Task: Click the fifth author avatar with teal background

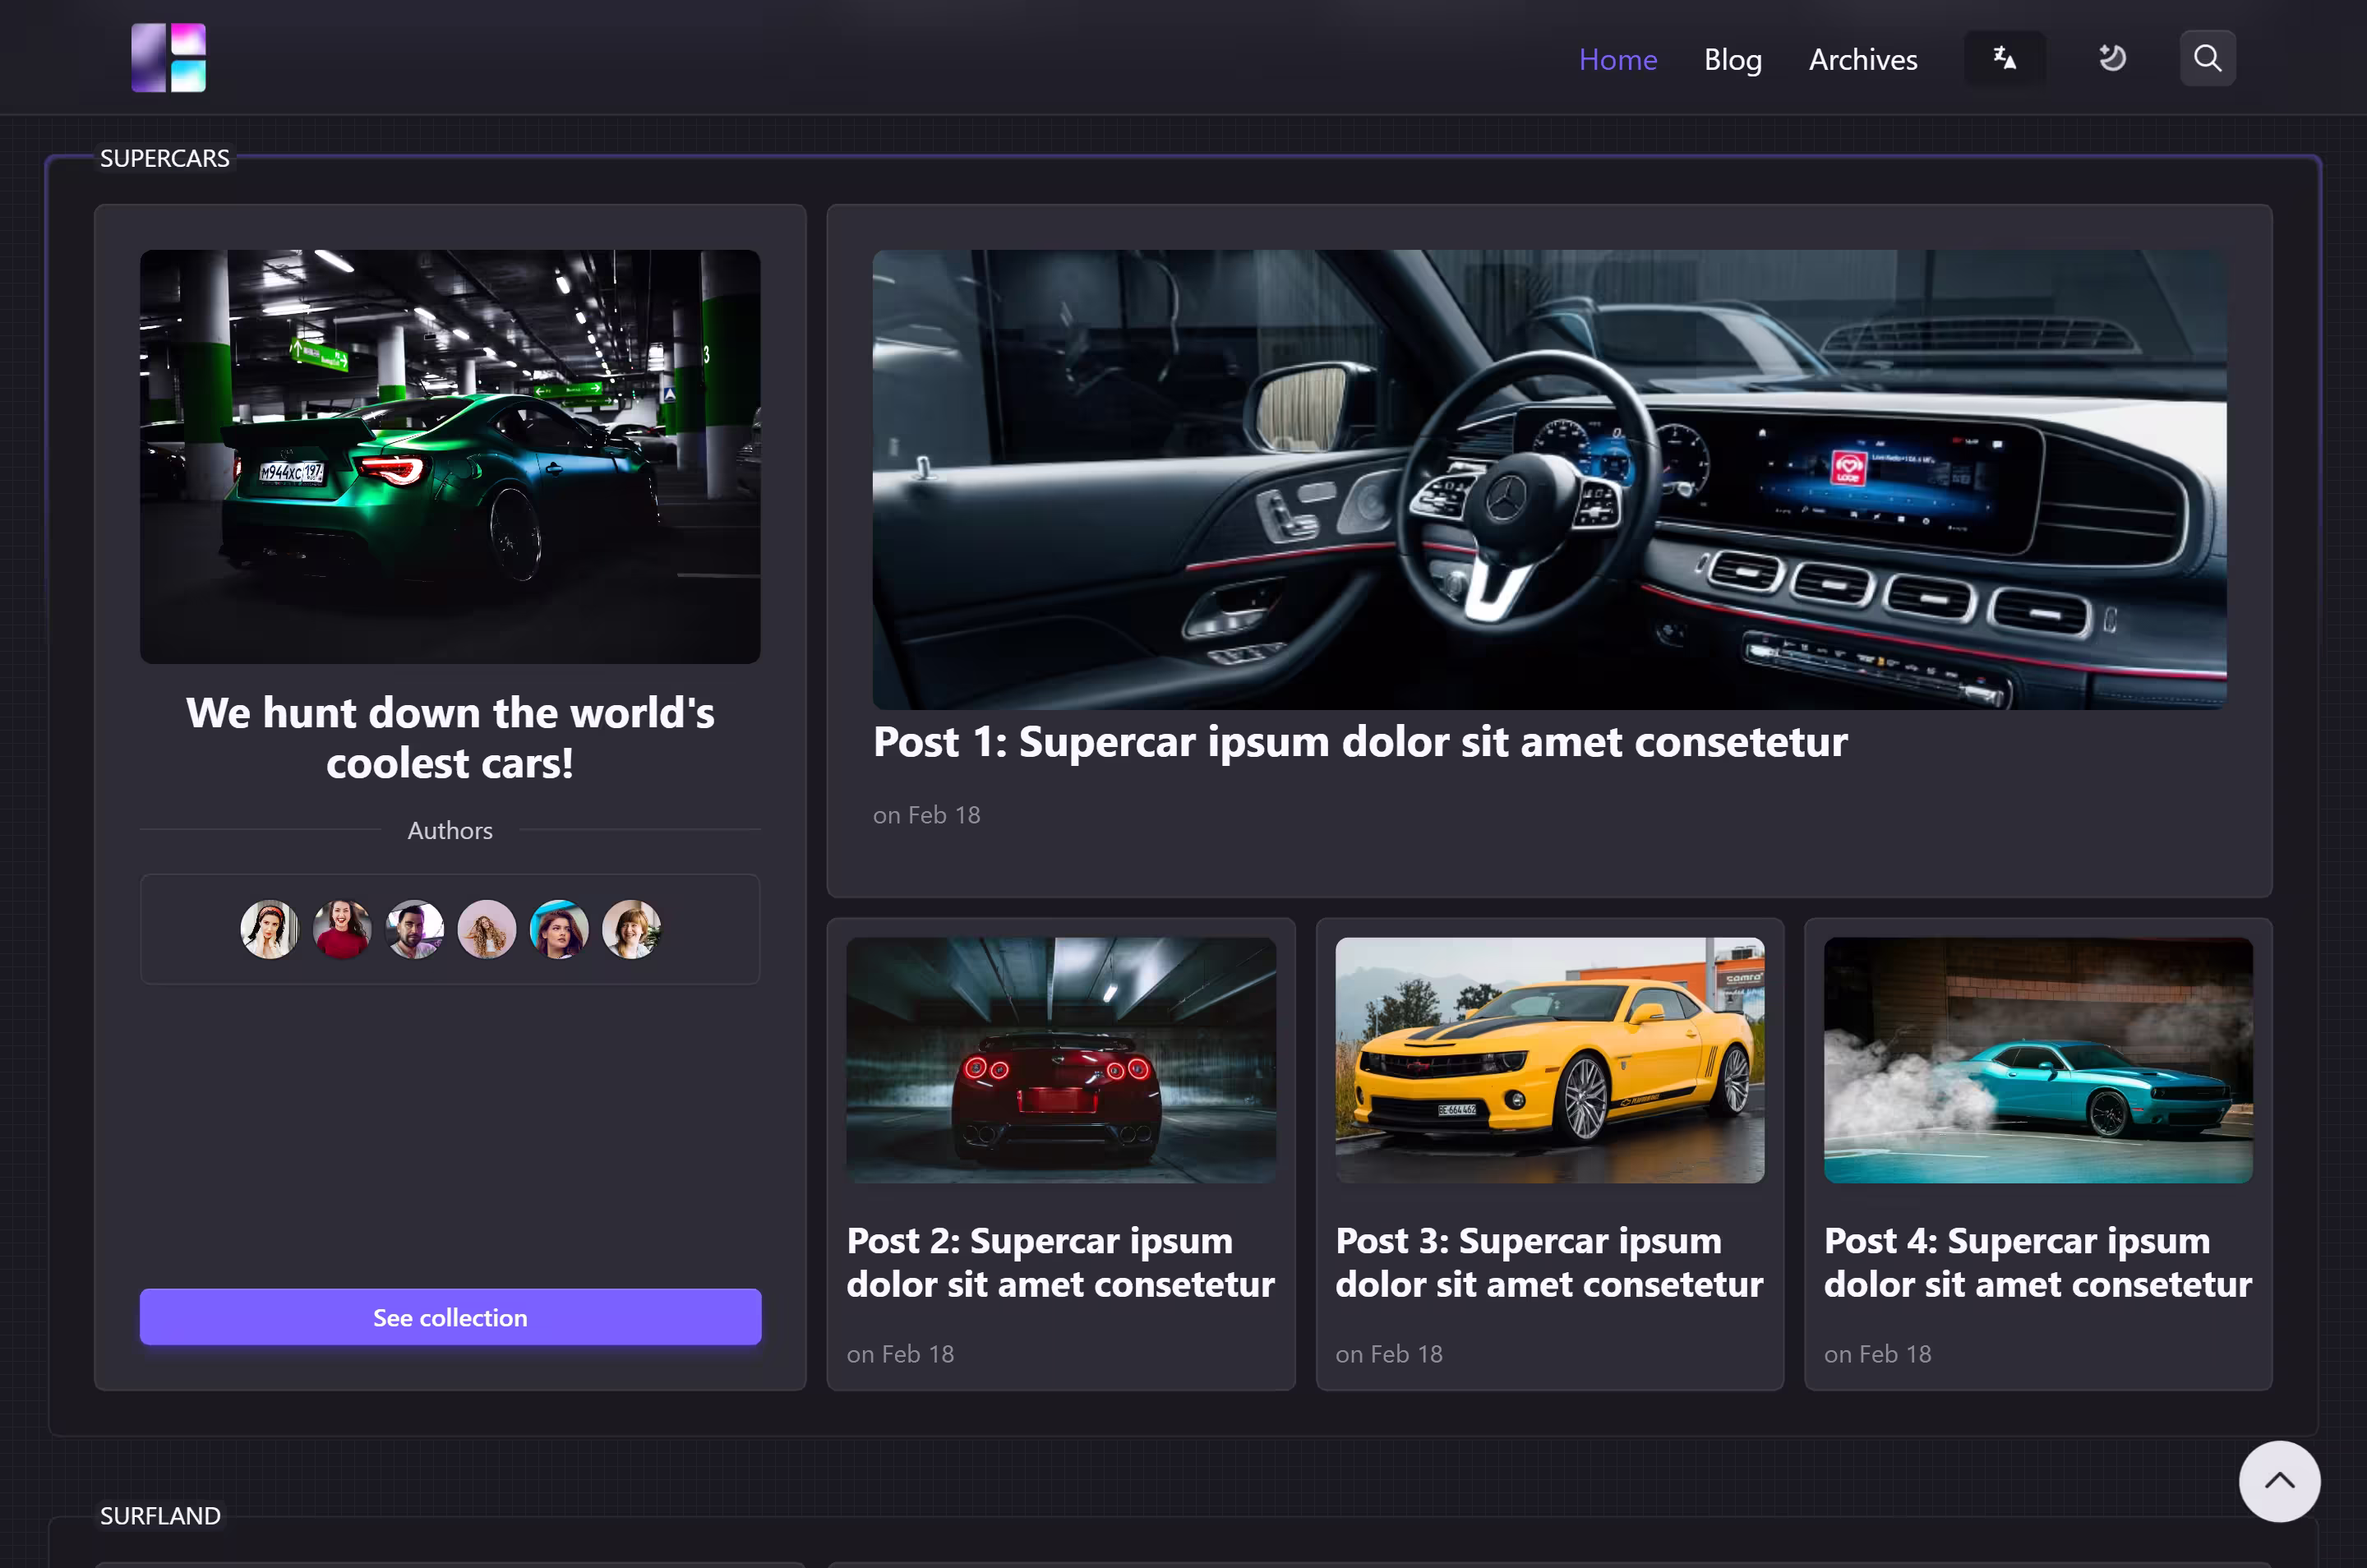Action: (x=559, y=929)
